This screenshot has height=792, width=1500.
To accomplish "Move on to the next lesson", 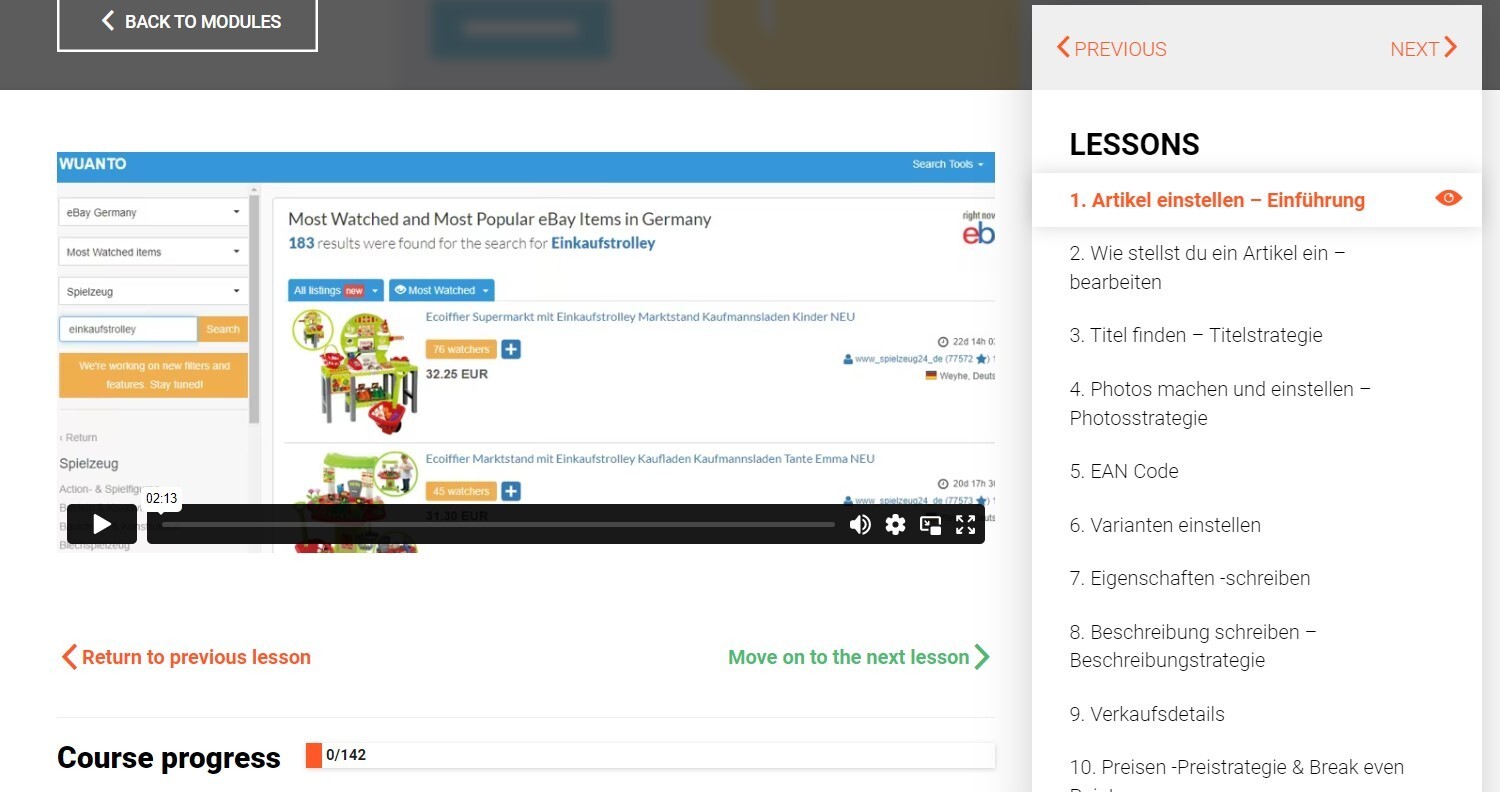I will point(859,657).
